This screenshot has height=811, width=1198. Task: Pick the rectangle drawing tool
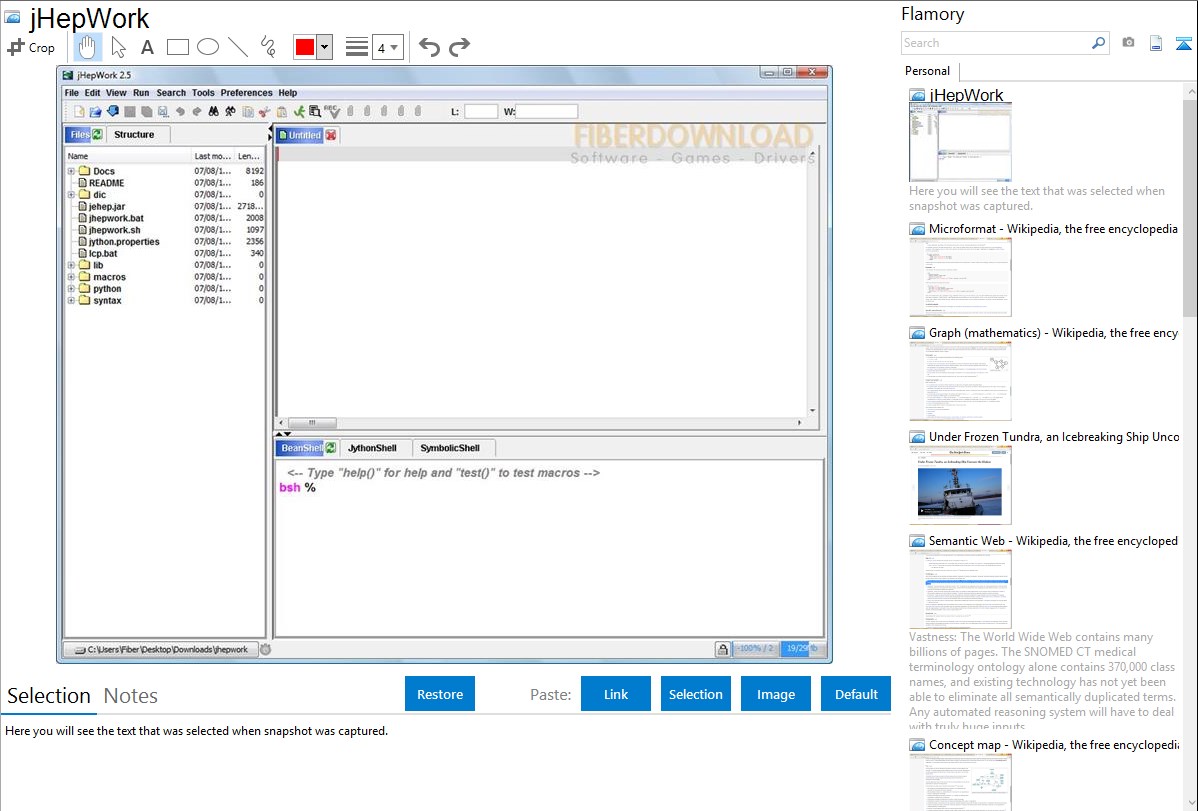click(x=177, y=47)
